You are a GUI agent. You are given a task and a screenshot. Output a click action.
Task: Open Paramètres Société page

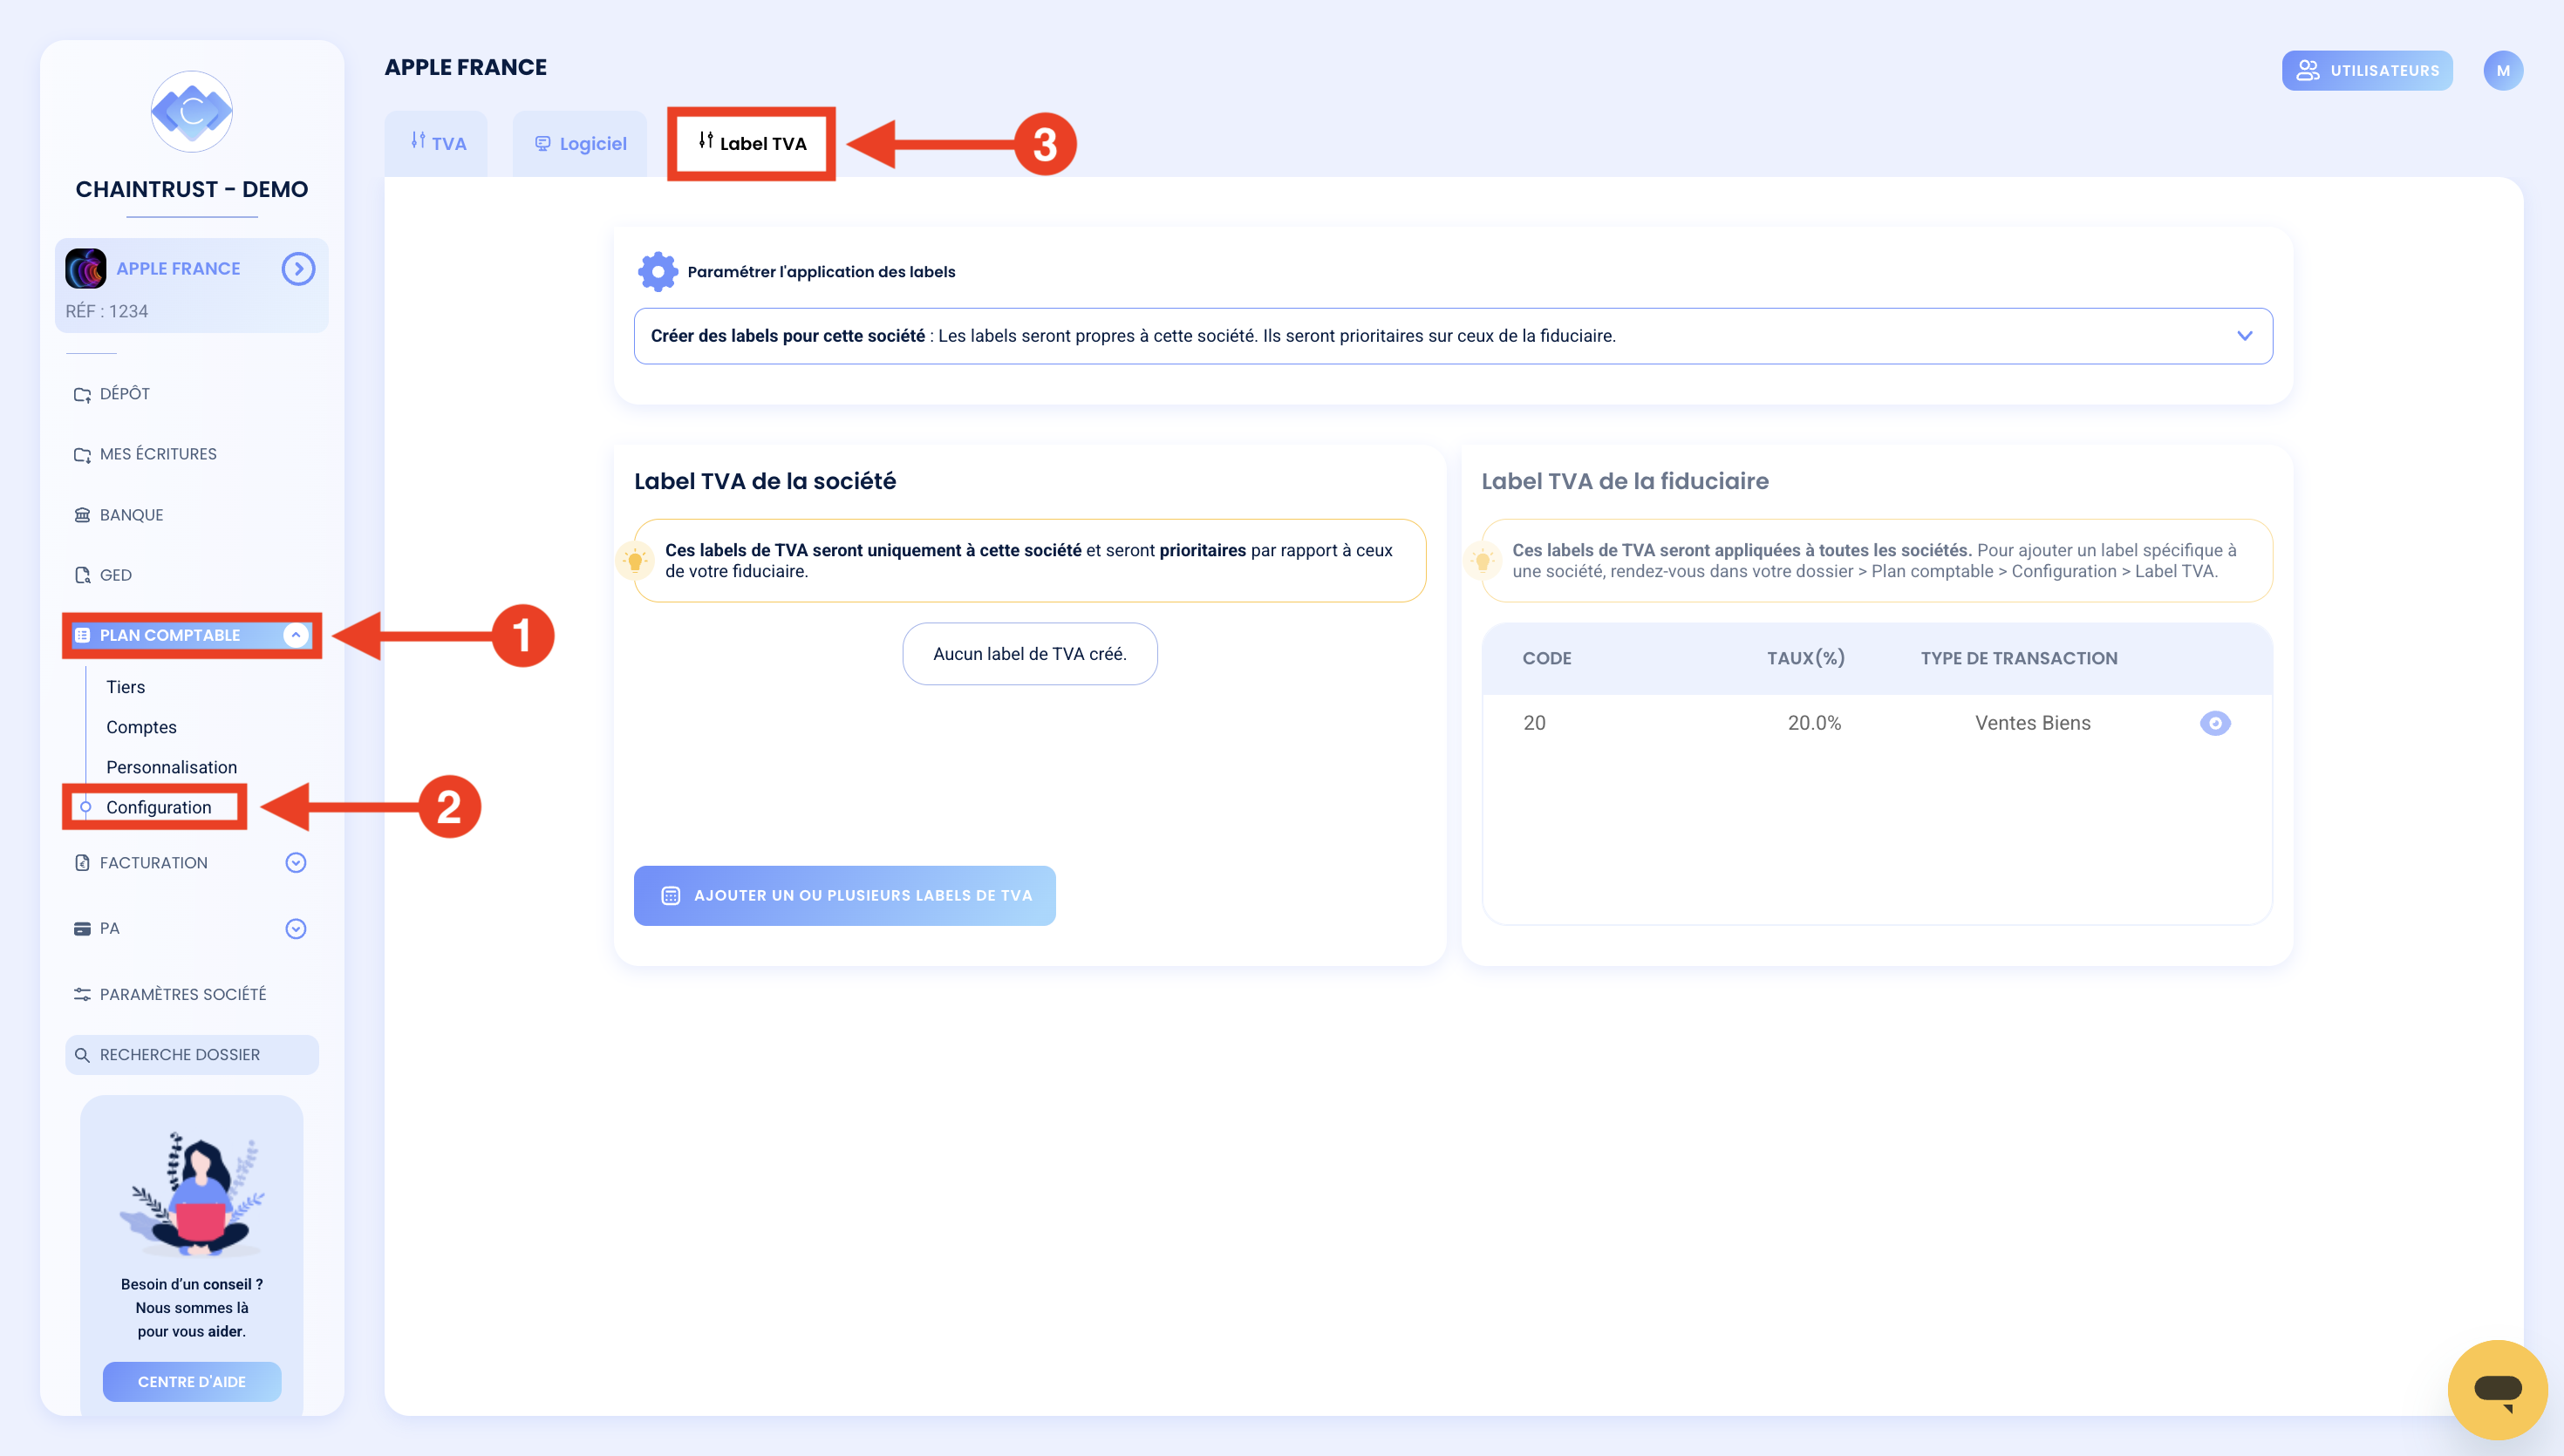tap(182, 994)
